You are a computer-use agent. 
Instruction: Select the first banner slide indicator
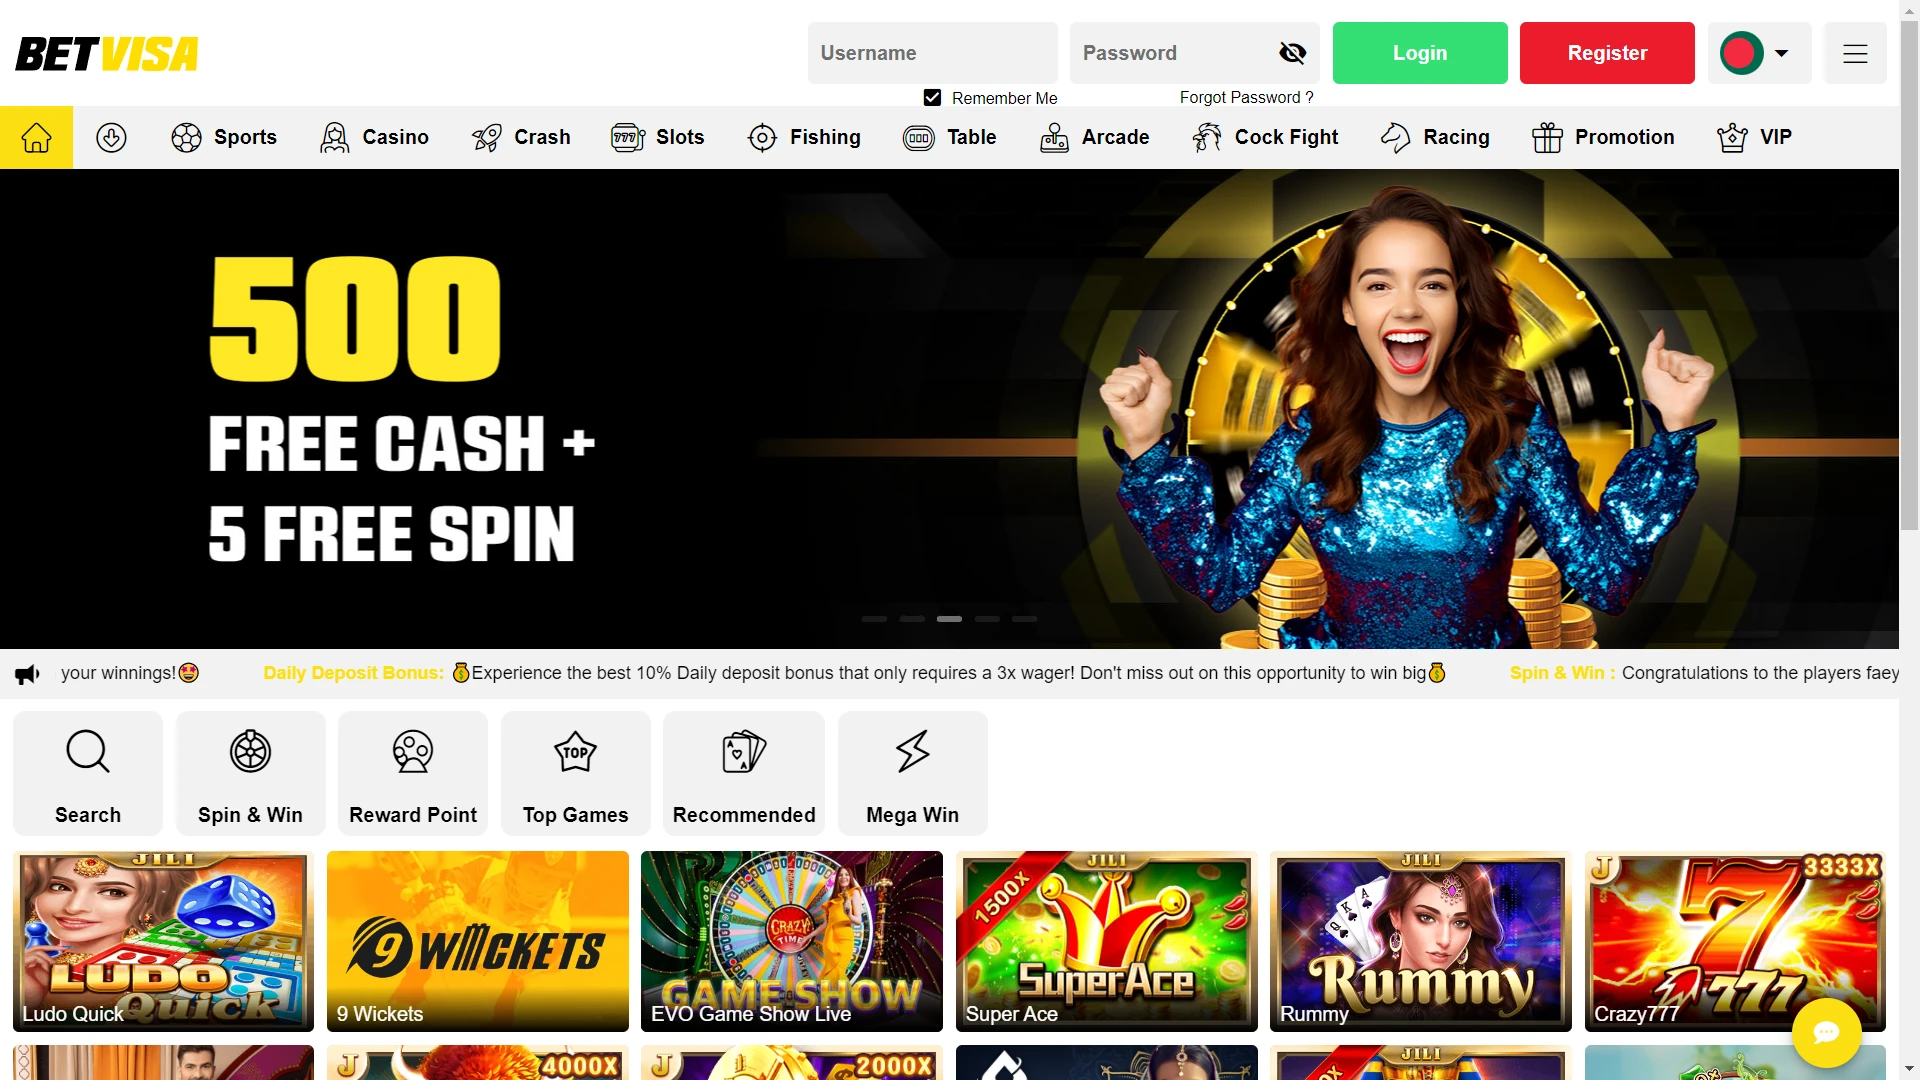[874, 619]
